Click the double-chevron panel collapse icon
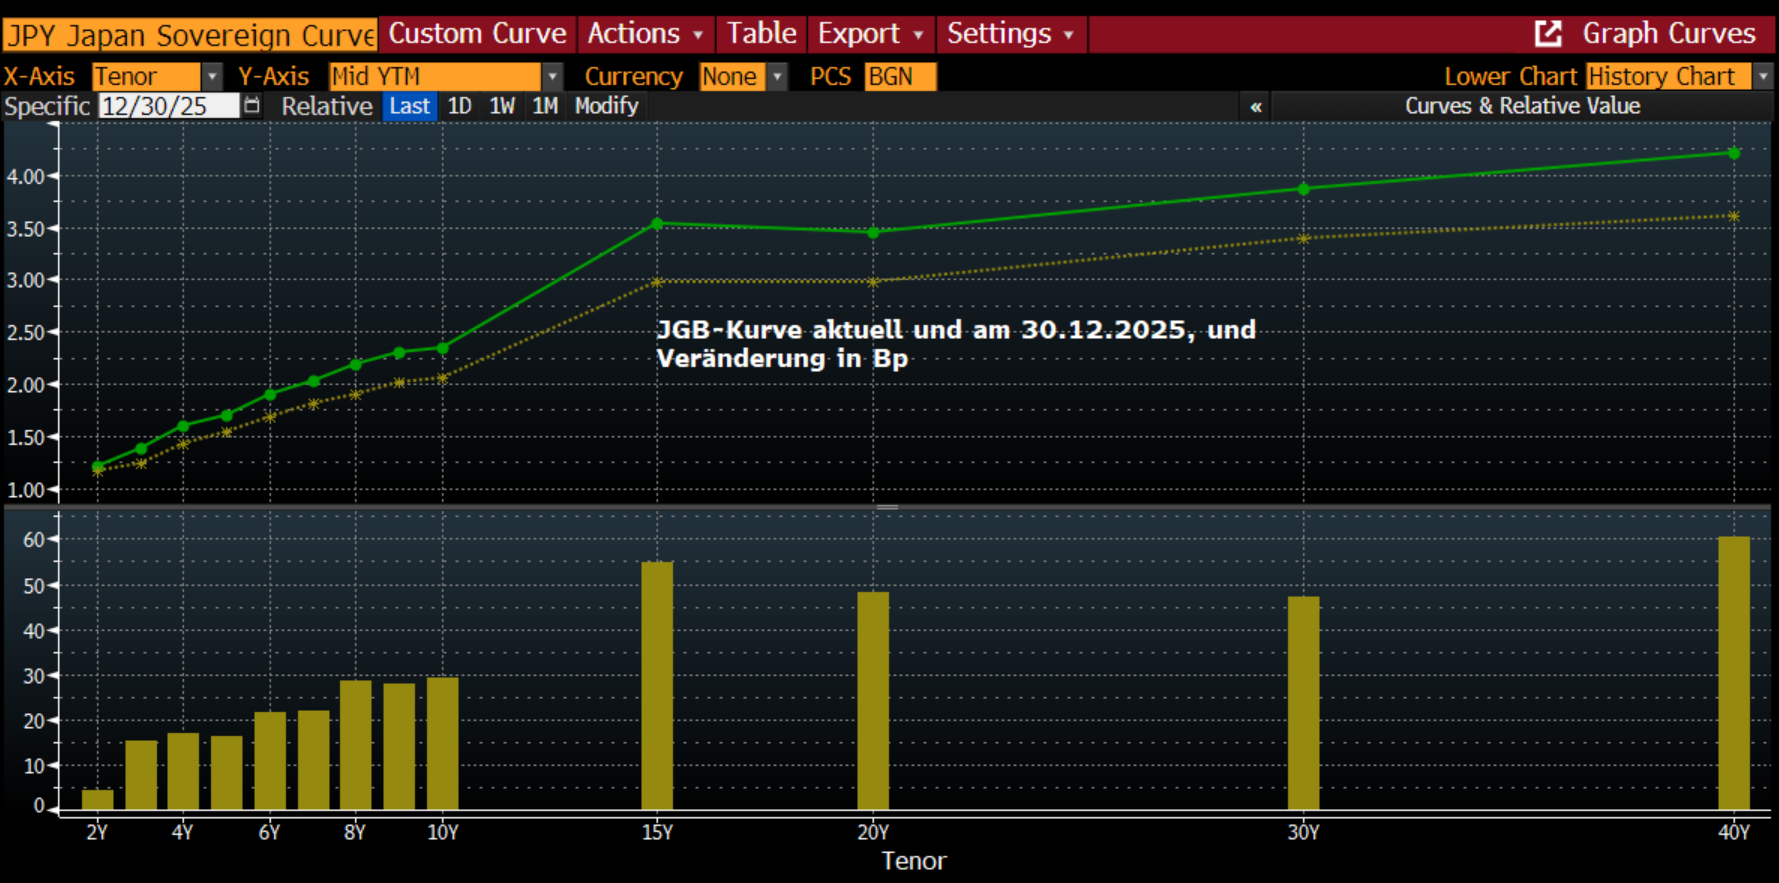Viewport: 1779px width, 883px height. [x=1256, y=106]
